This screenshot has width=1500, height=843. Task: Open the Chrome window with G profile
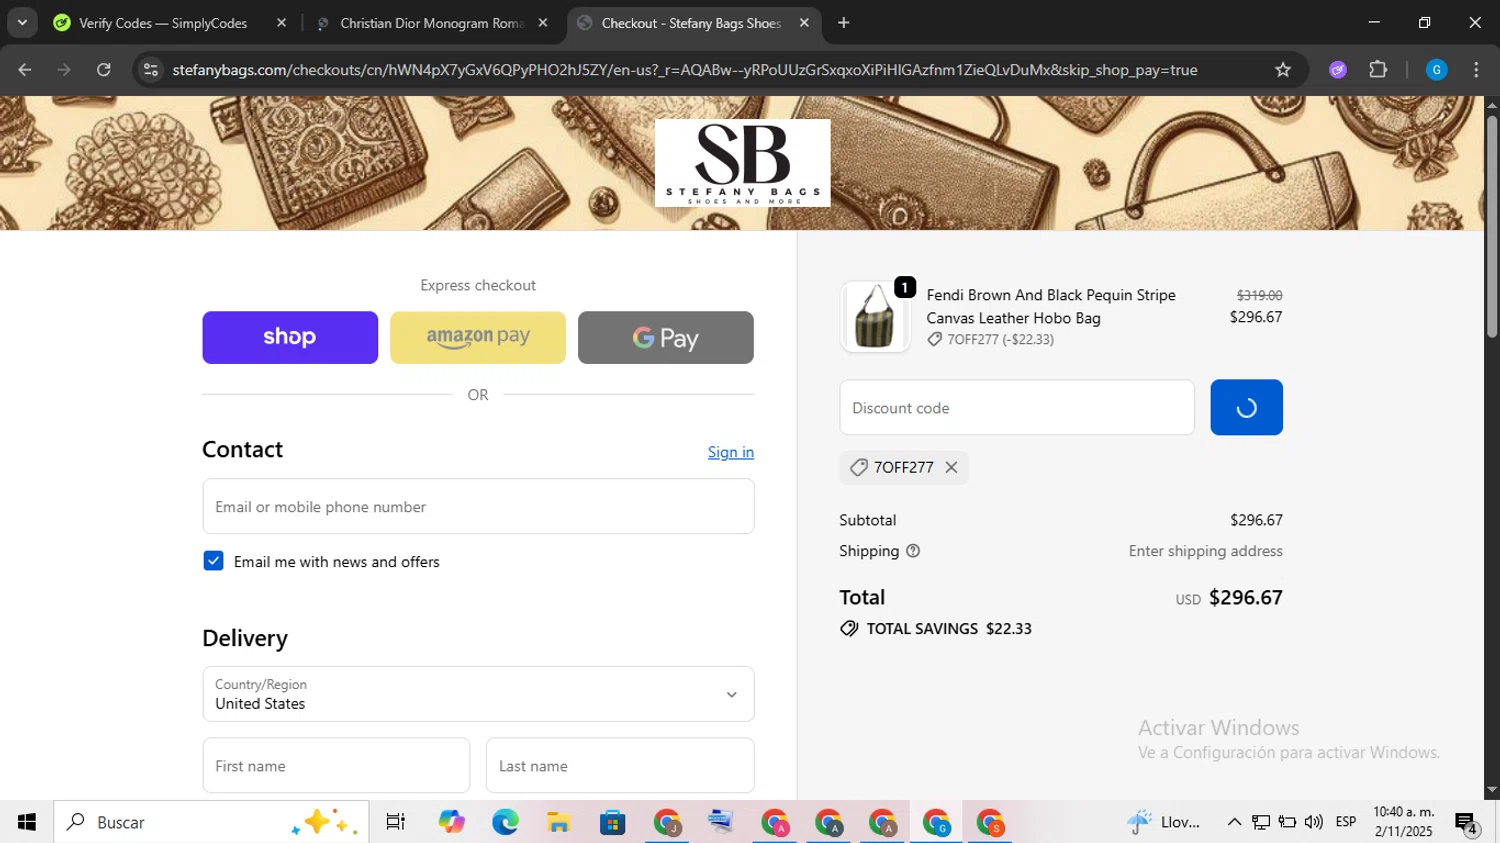click(936, 822)
